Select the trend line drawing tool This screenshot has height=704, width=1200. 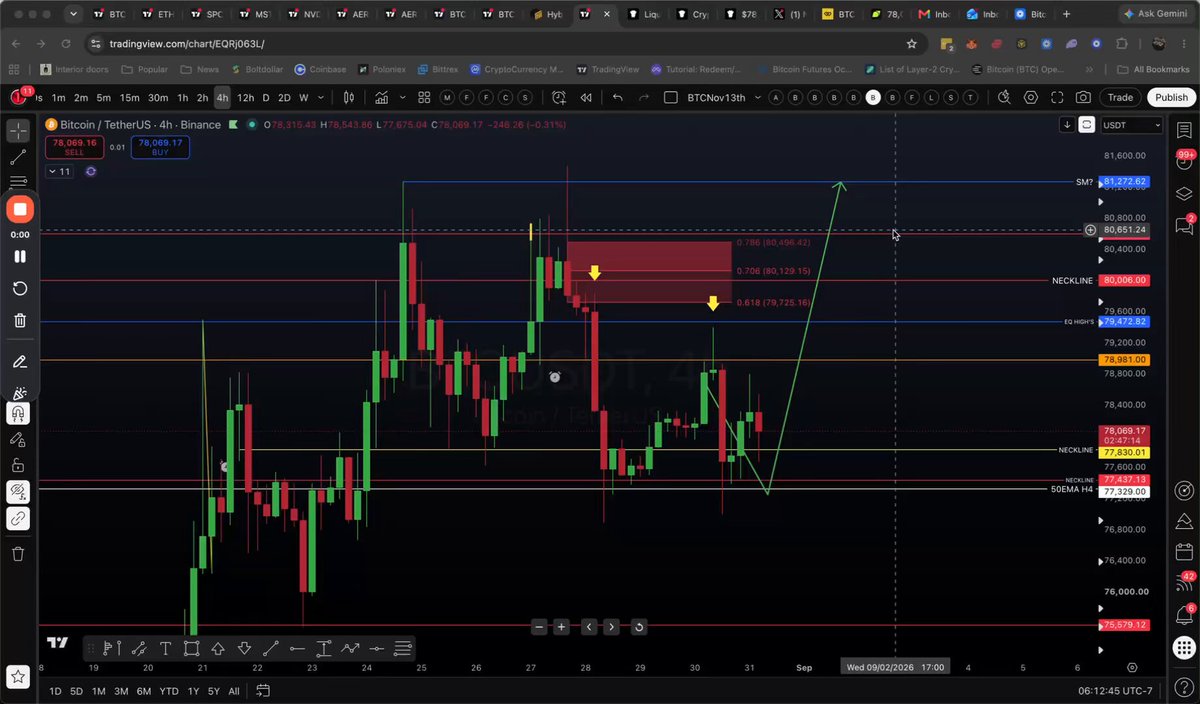(18, 157)
